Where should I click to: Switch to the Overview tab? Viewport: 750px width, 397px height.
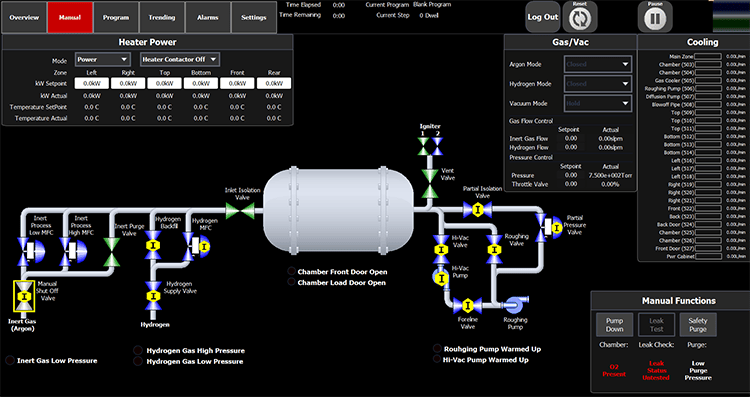pos(24,17)
